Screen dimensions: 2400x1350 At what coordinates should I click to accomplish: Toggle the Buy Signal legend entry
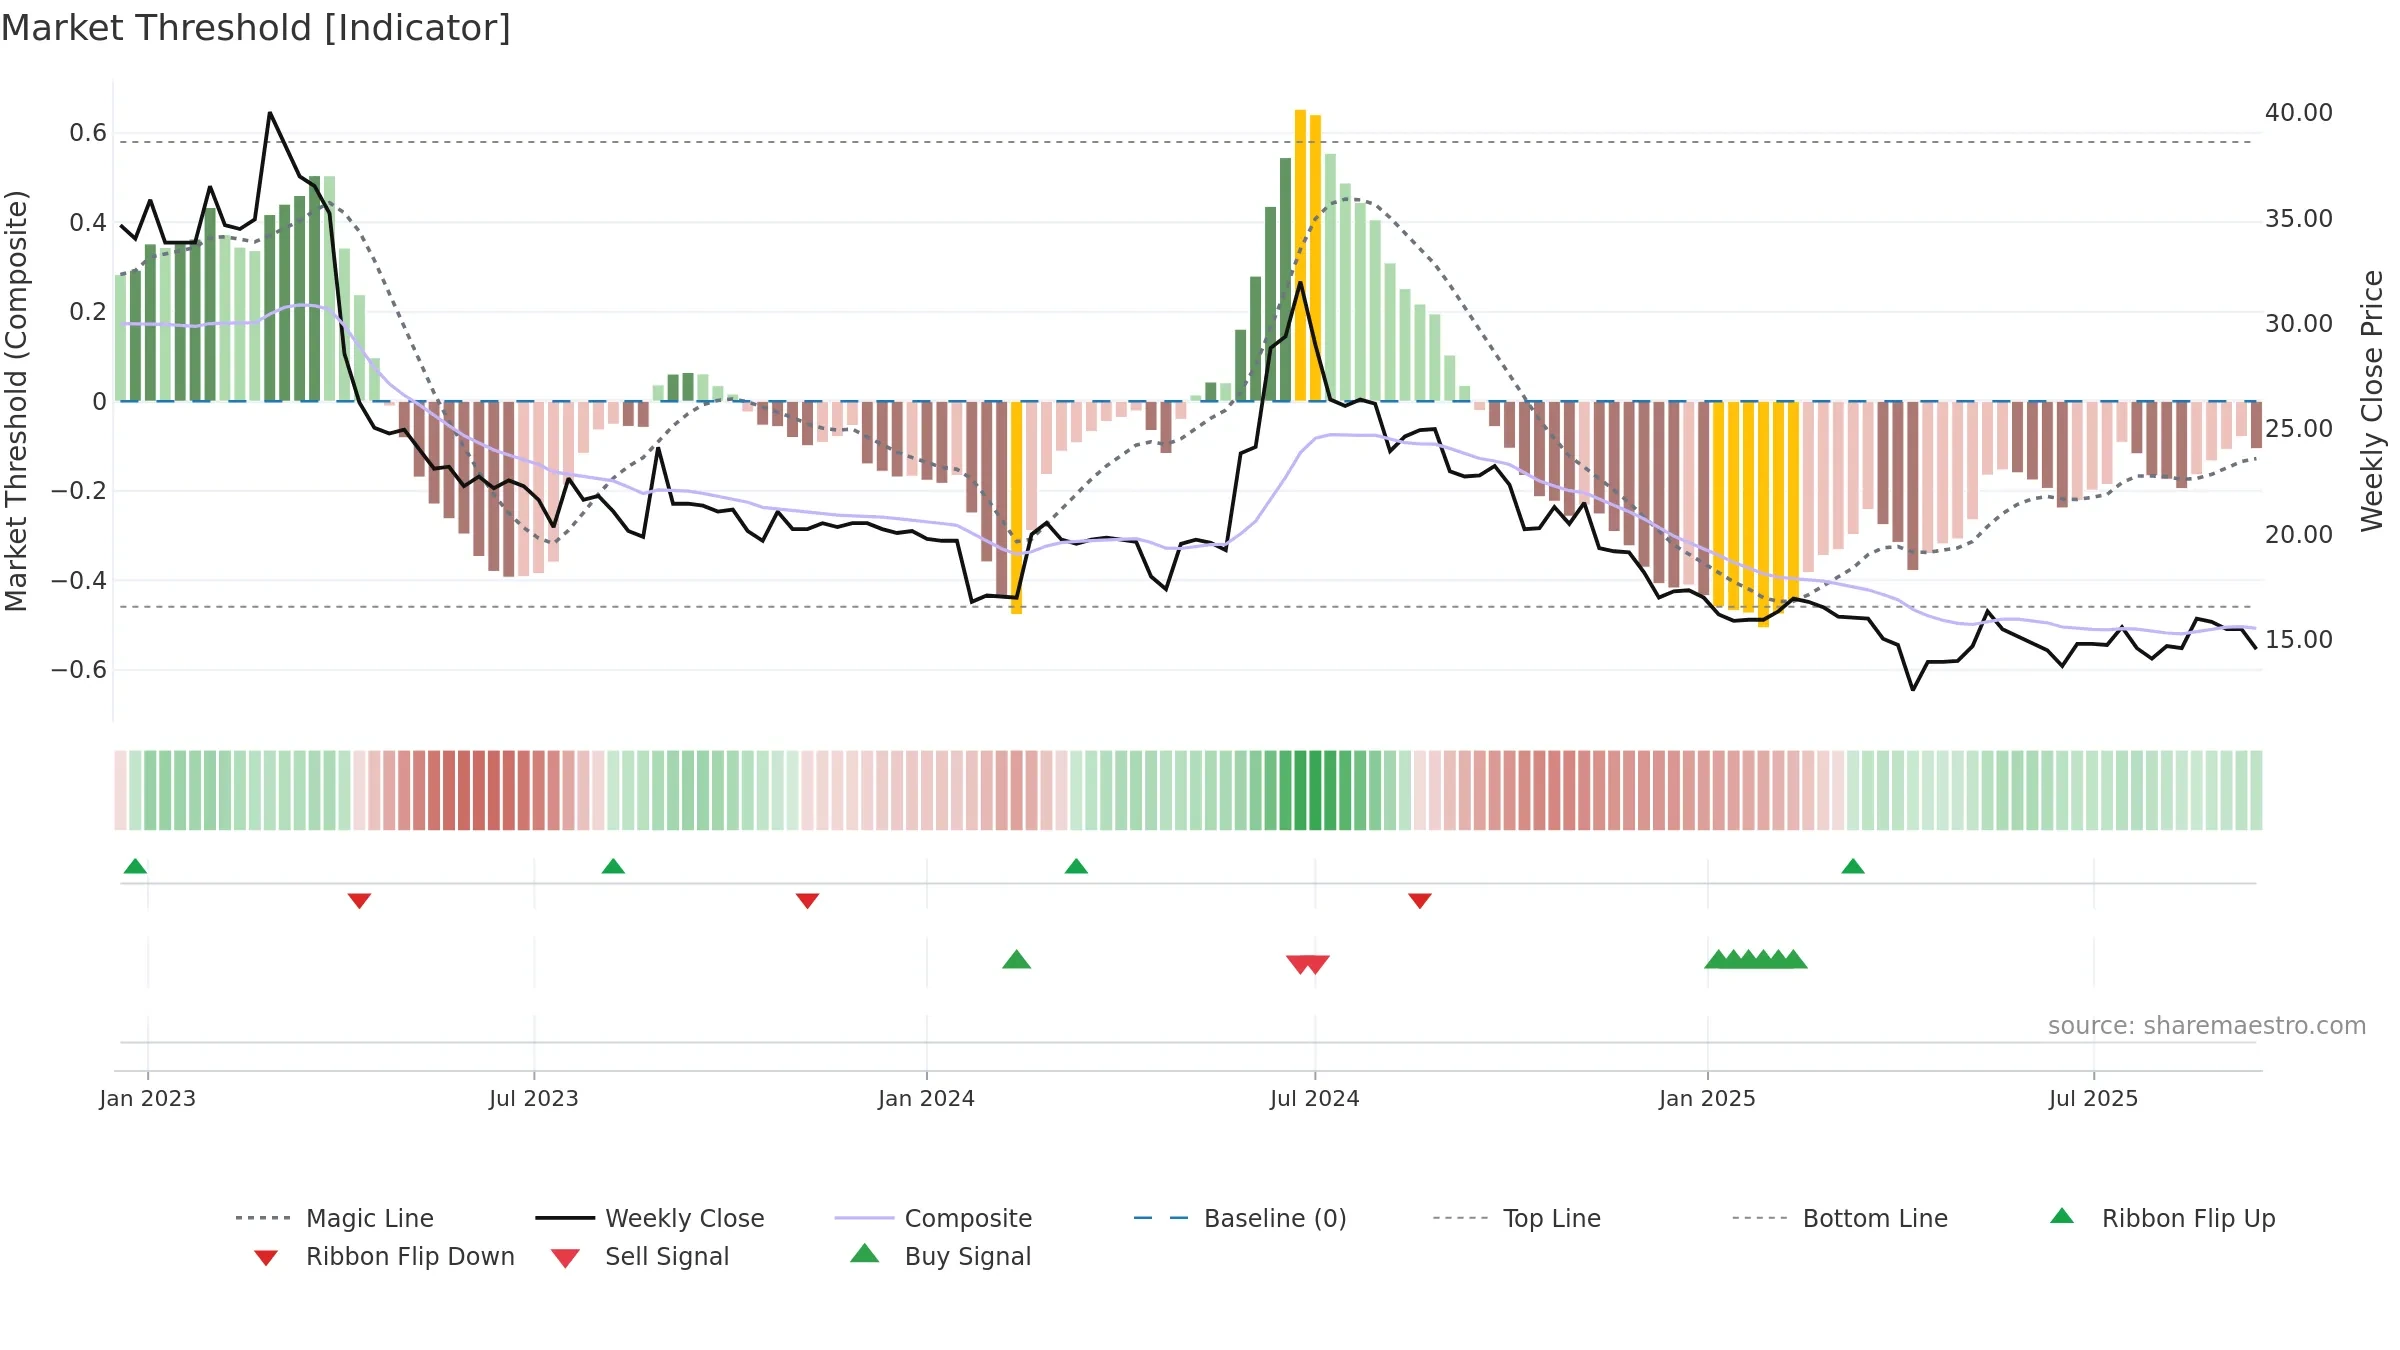(940, 1256)
